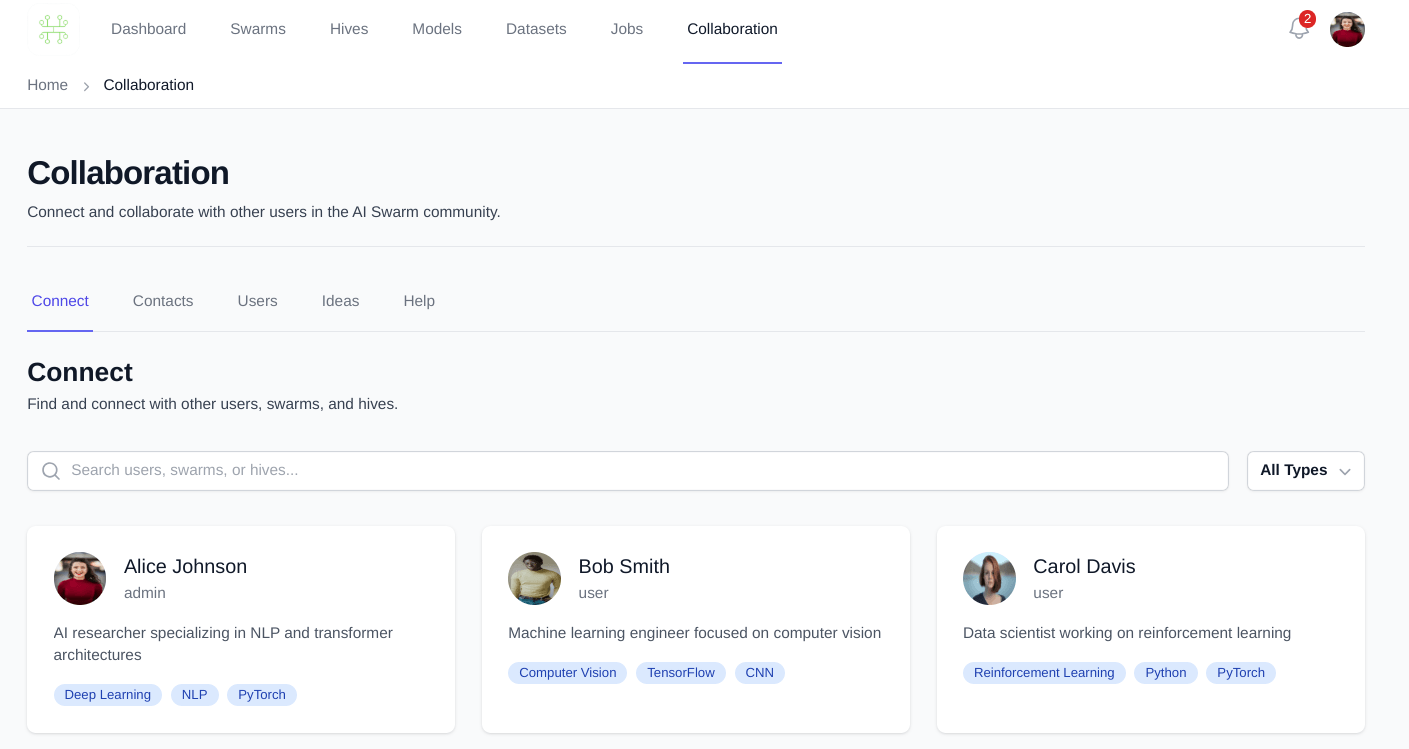The width and height of the screenshot is (1409, 749).
Task: Click the Computer Vision tag
Action: [567, 673]
